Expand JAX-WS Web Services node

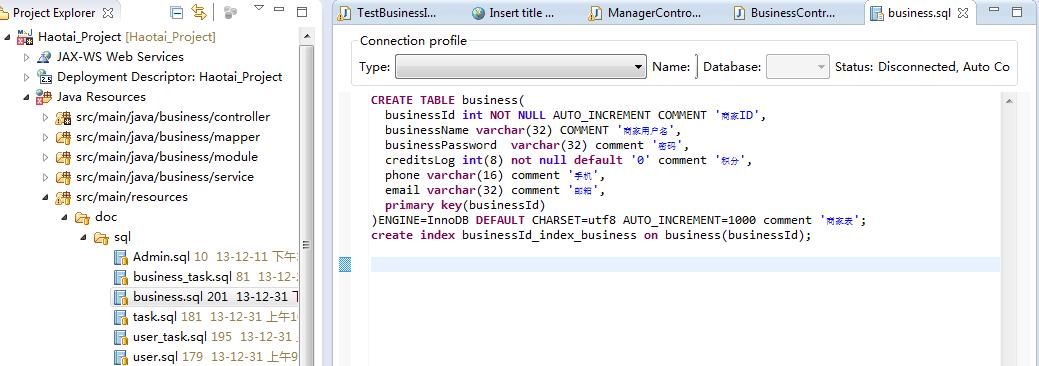click(x=27, y=57)
